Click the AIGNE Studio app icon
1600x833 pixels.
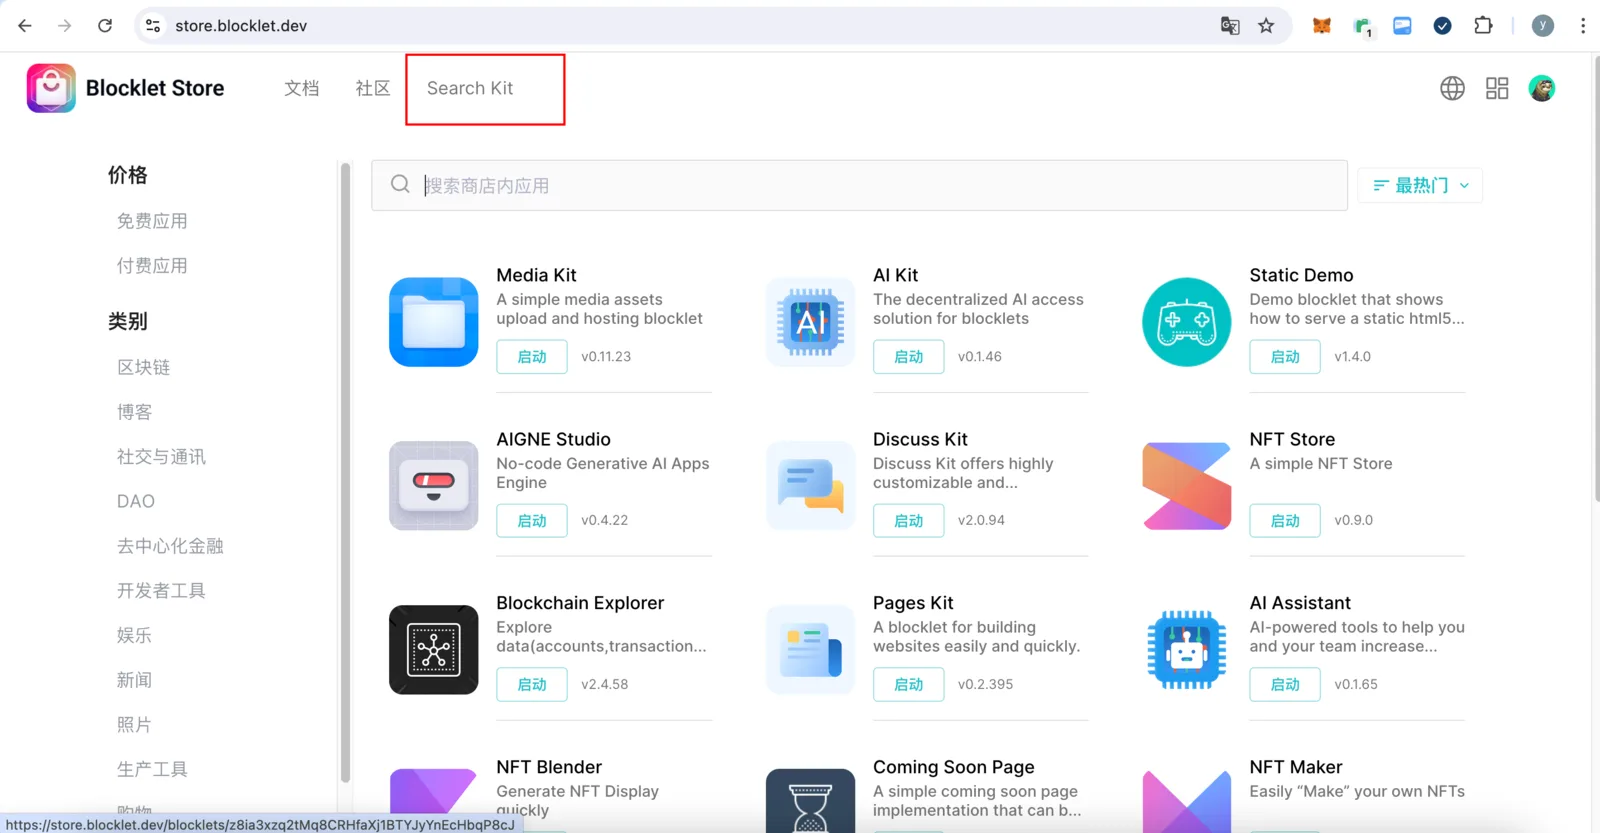point(434,486)
